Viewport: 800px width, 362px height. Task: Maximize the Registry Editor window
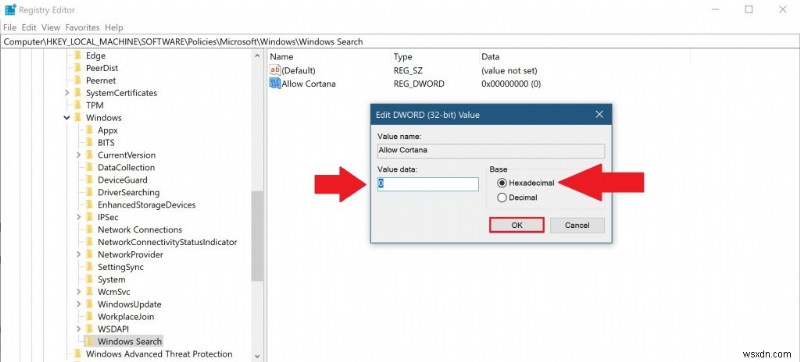point(748,9)
